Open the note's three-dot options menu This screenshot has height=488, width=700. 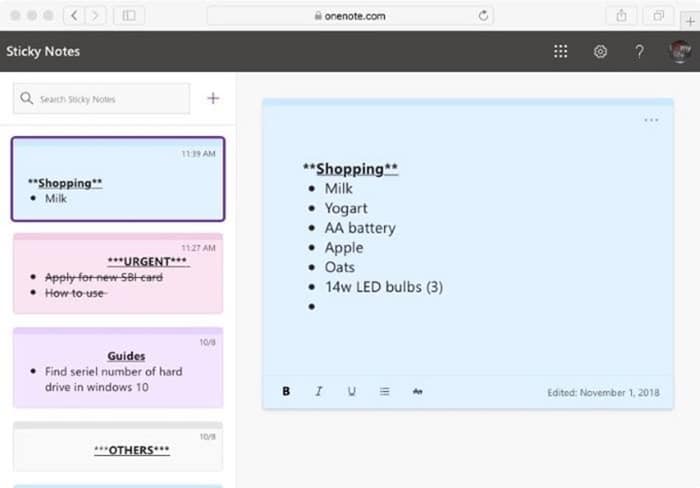coord(651,120)
